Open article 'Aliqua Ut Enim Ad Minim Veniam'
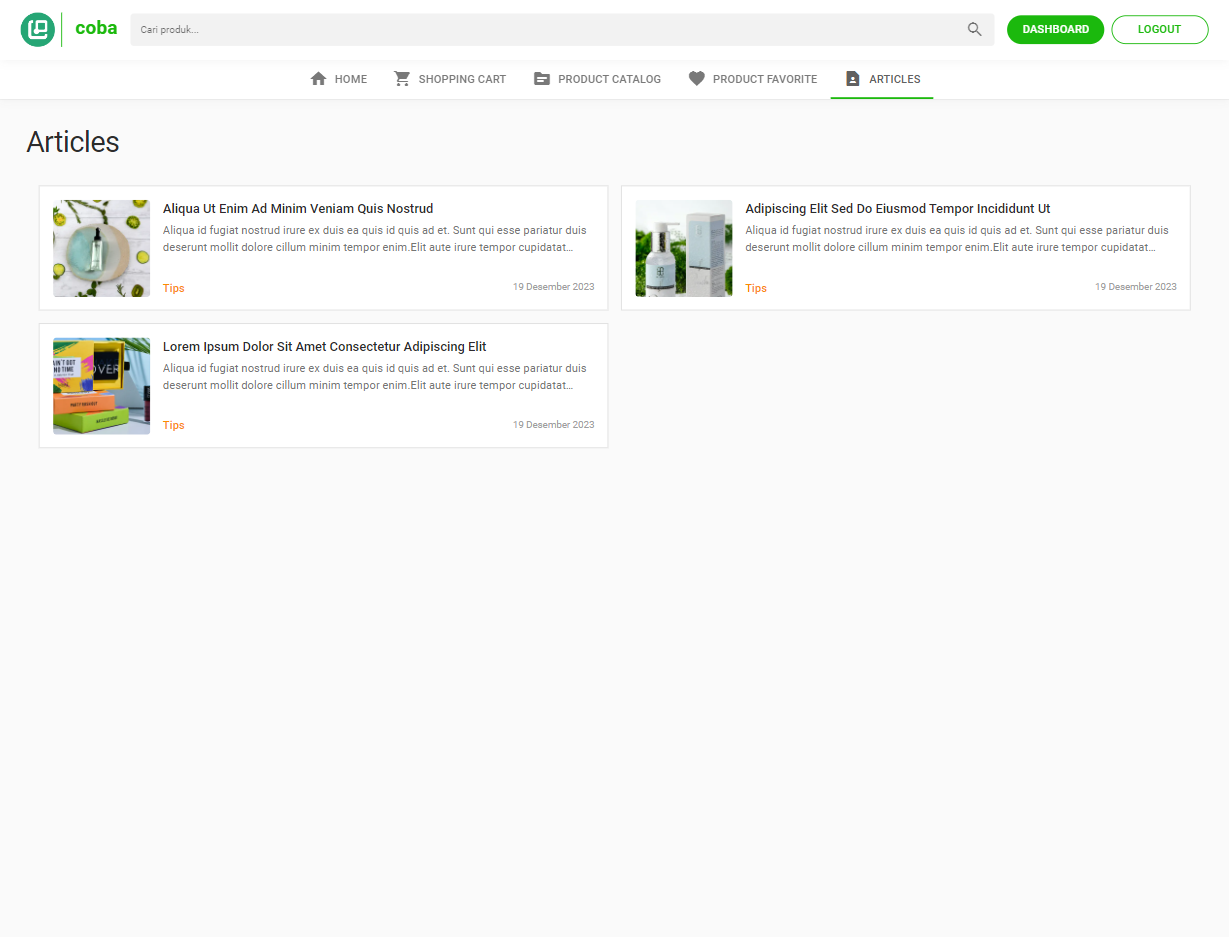The height and width of the screenshot is (937, 1229). point(298,209)
